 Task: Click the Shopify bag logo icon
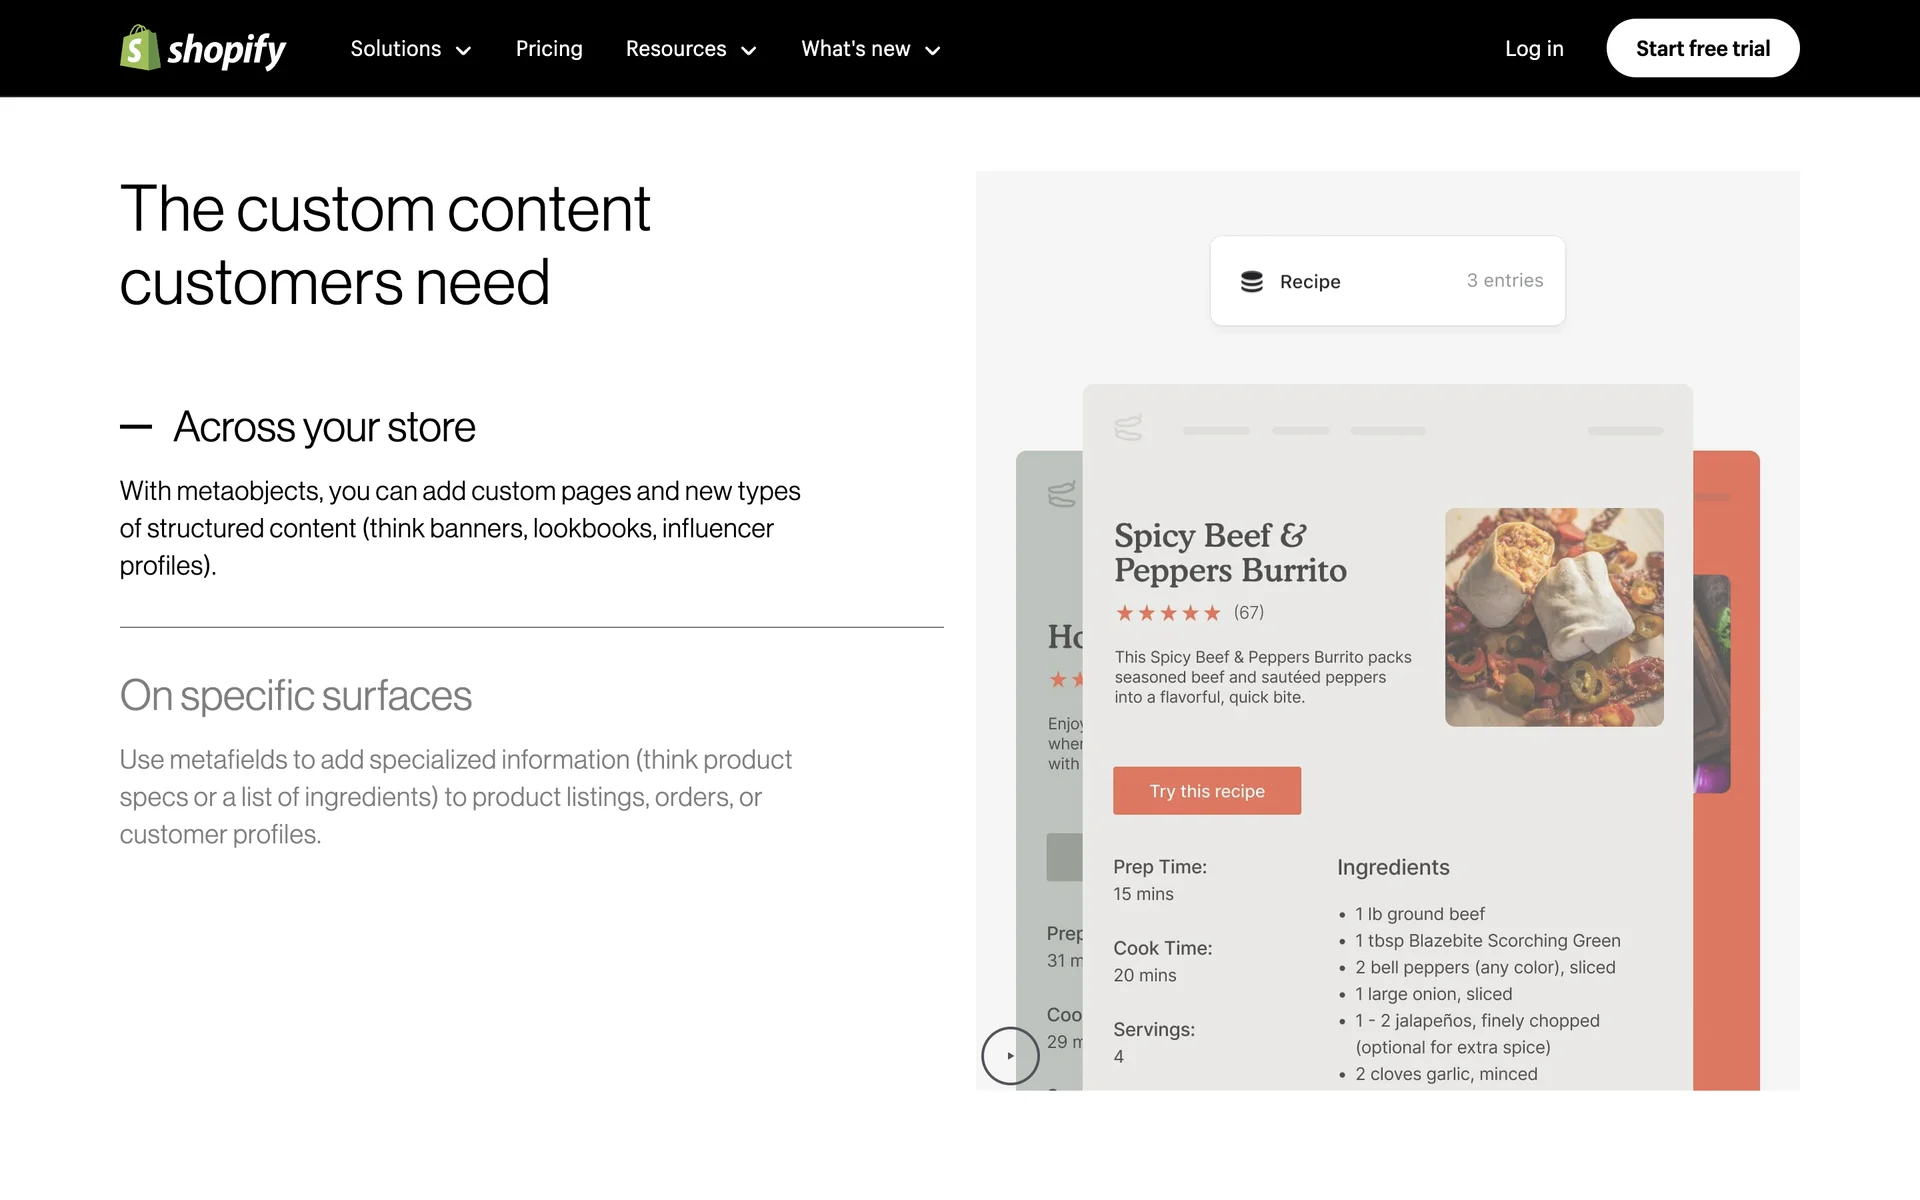[x=140, y=48]
